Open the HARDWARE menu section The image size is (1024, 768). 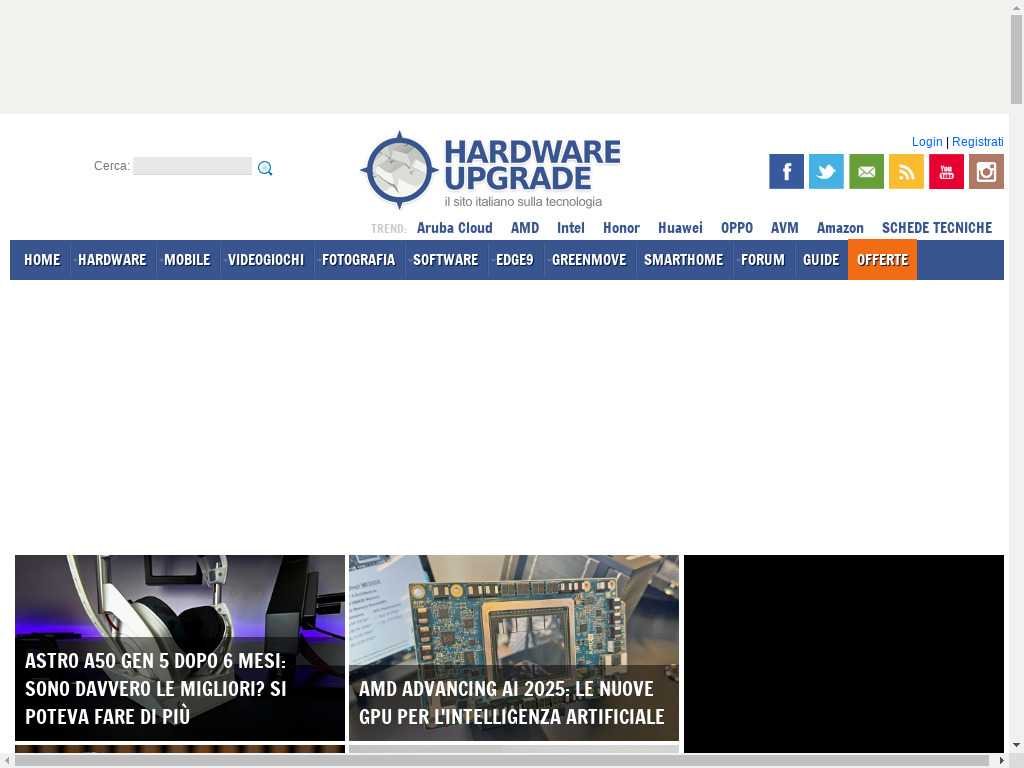point(112,260)
